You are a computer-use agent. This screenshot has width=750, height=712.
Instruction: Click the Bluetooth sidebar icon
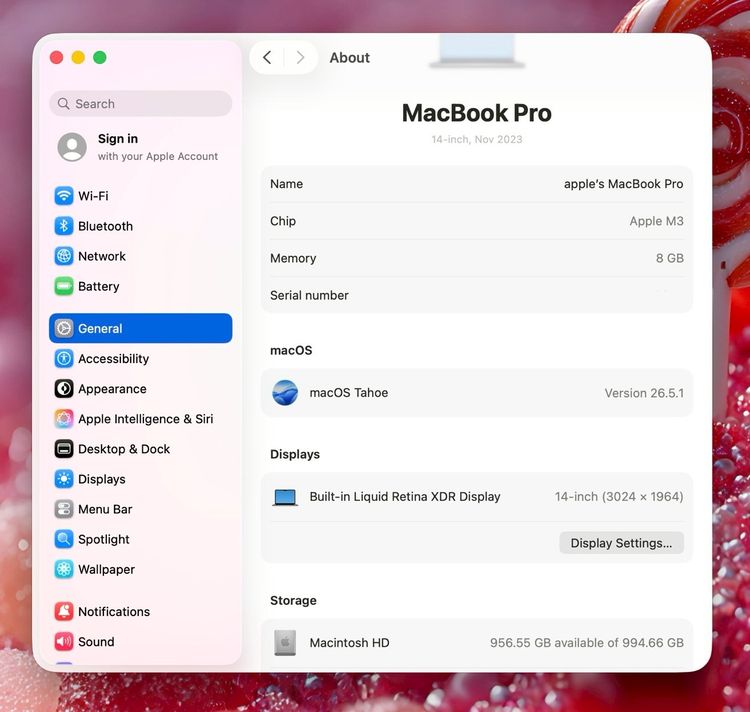[64, 226]
